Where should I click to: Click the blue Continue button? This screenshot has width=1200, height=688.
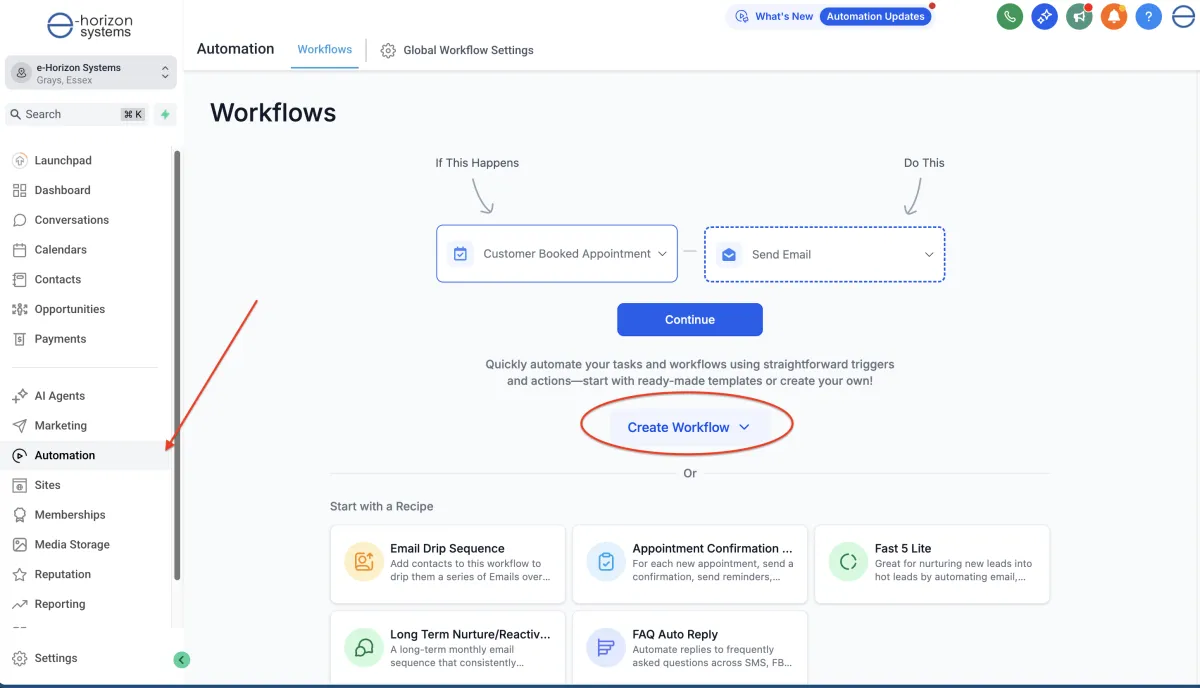tap(690, 320)
